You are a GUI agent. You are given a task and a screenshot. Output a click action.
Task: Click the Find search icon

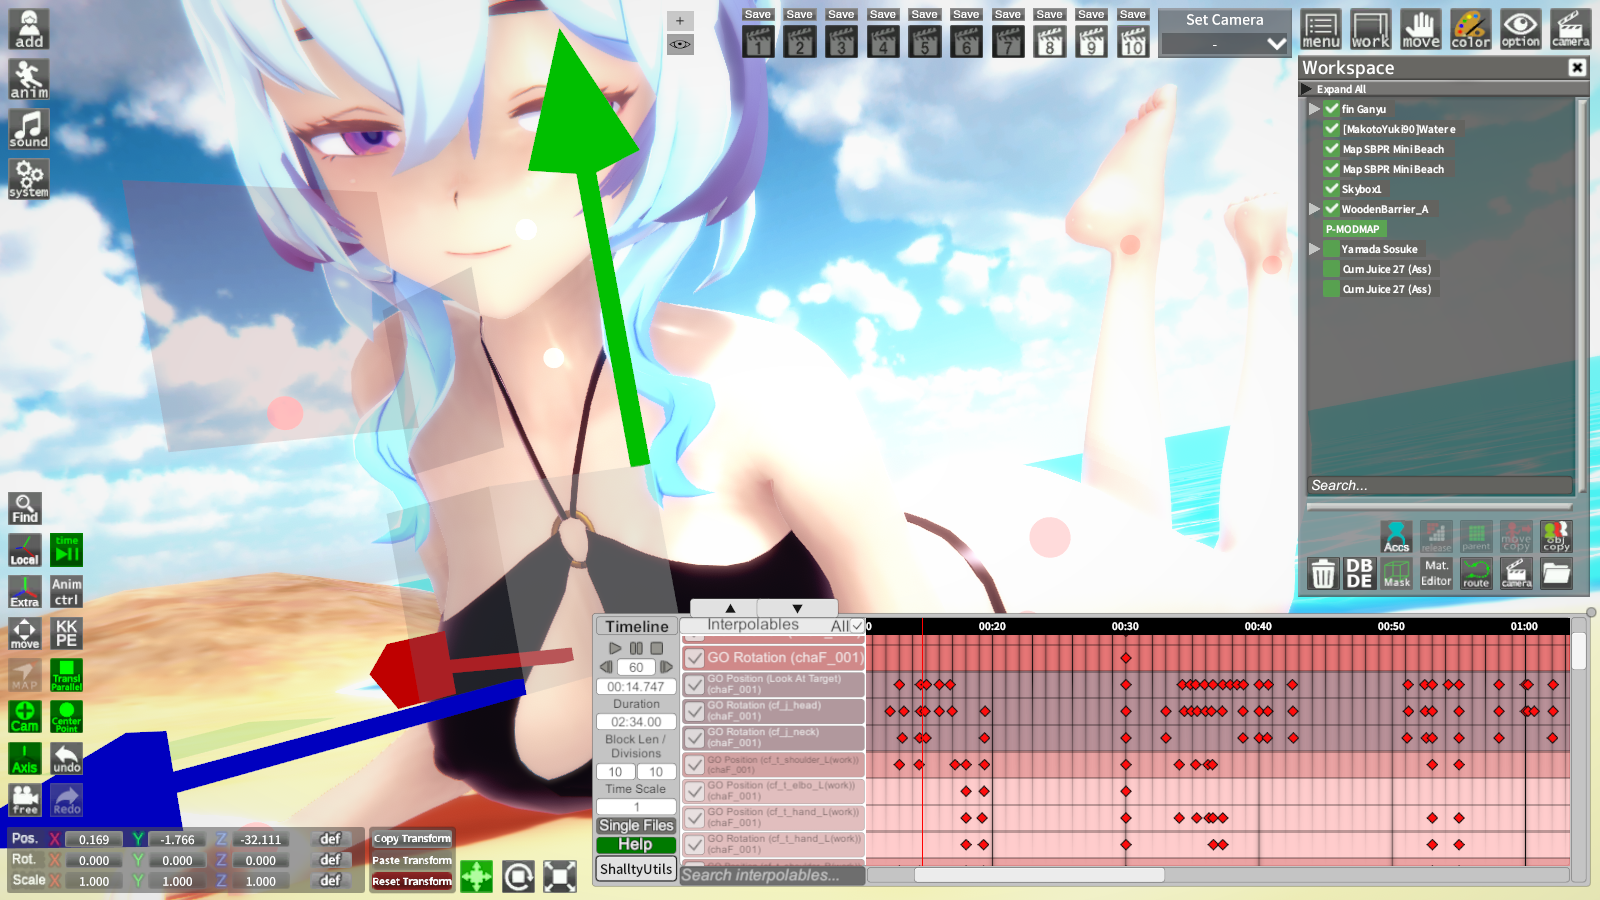25,508
